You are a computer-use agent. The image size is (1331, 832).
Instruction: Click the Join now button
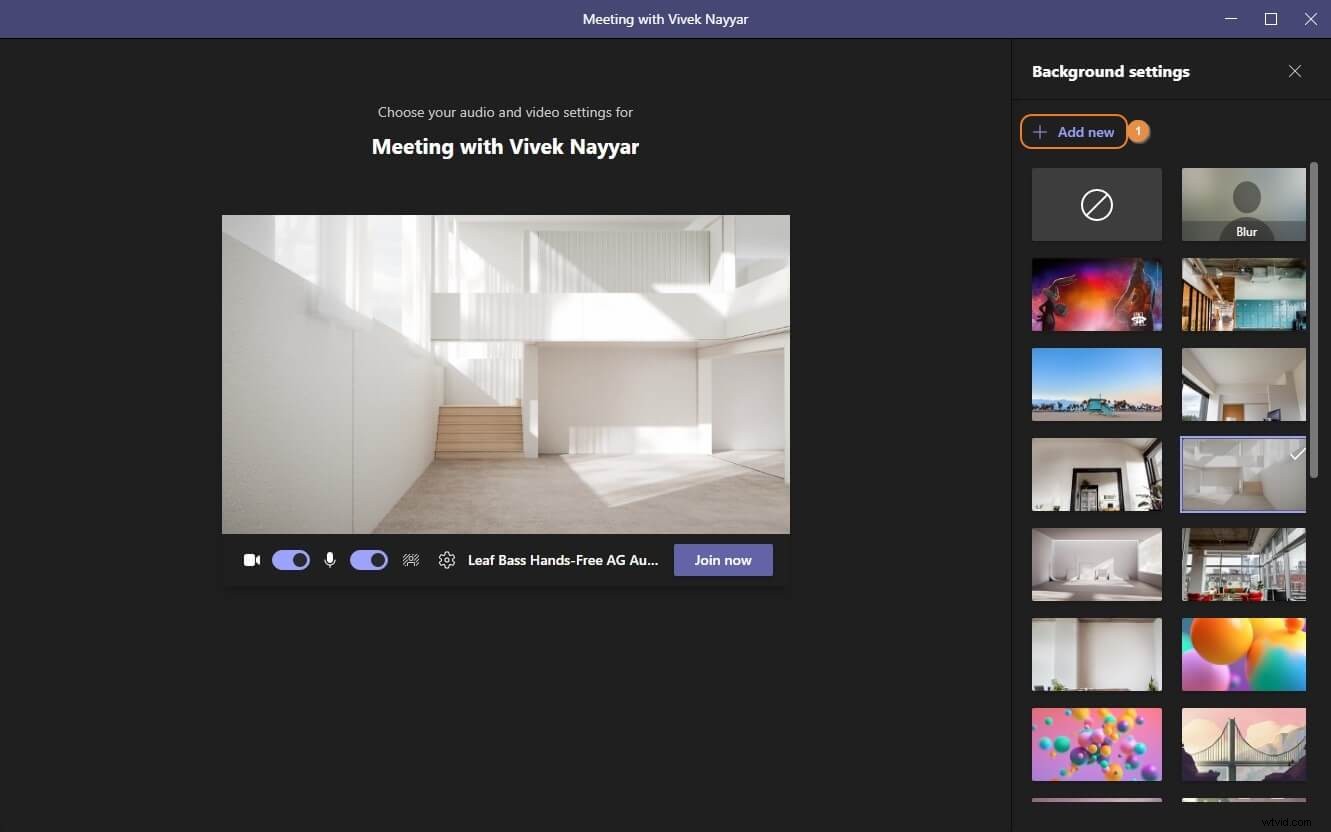(x=722, y=560)
